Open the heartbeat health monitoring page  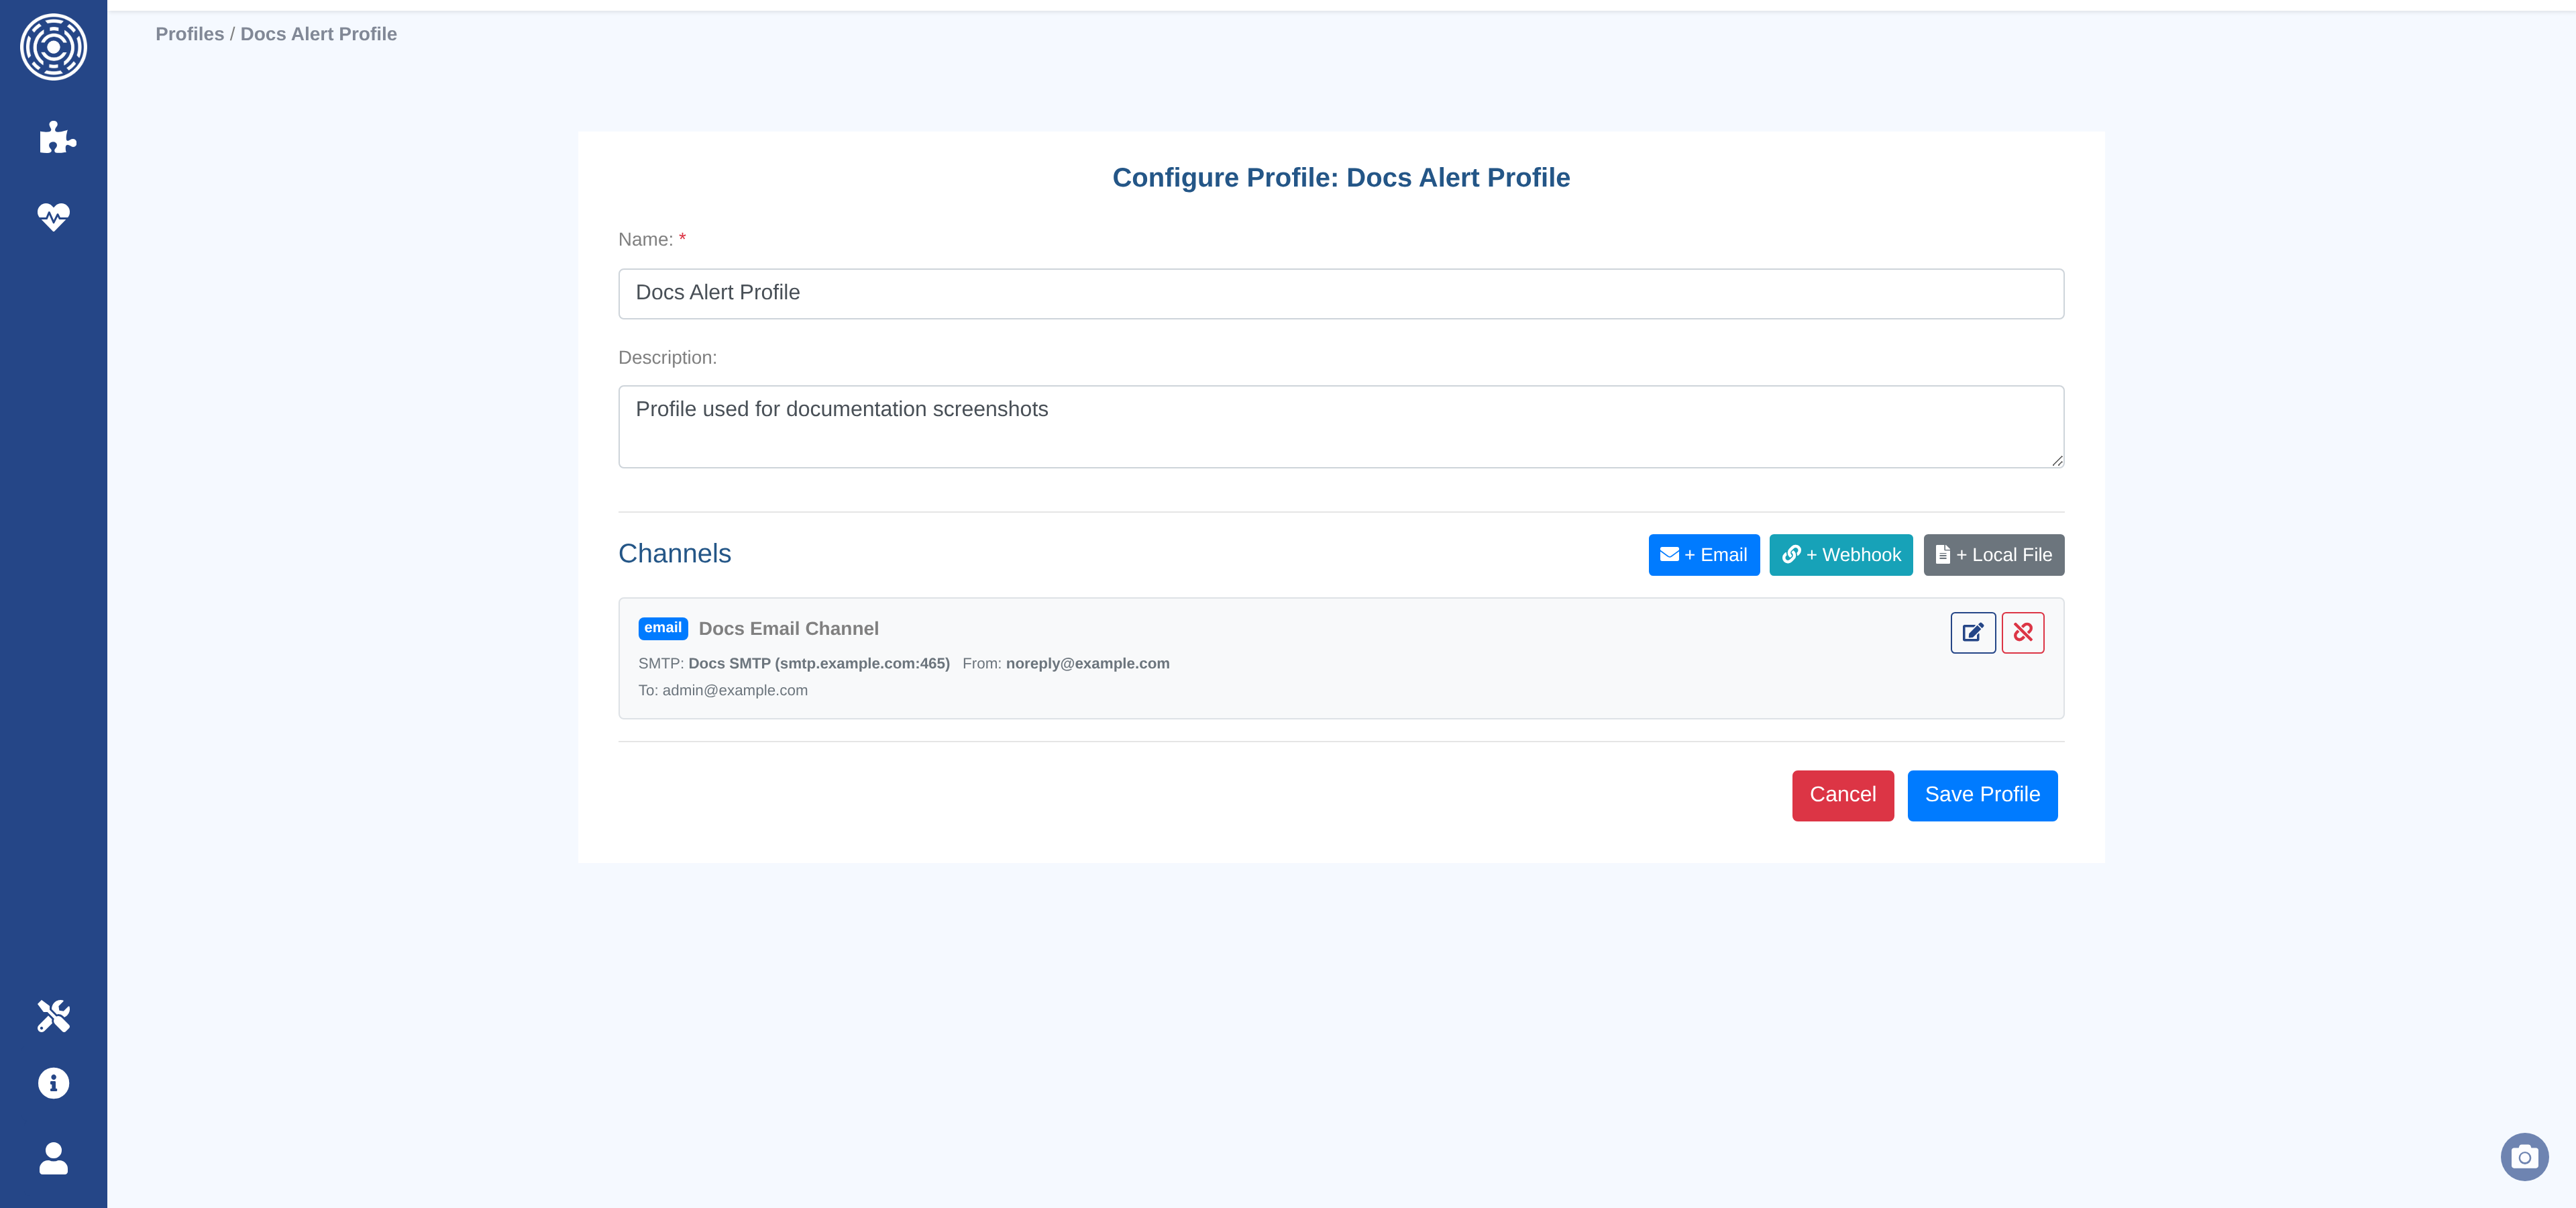tap(53, 216)
